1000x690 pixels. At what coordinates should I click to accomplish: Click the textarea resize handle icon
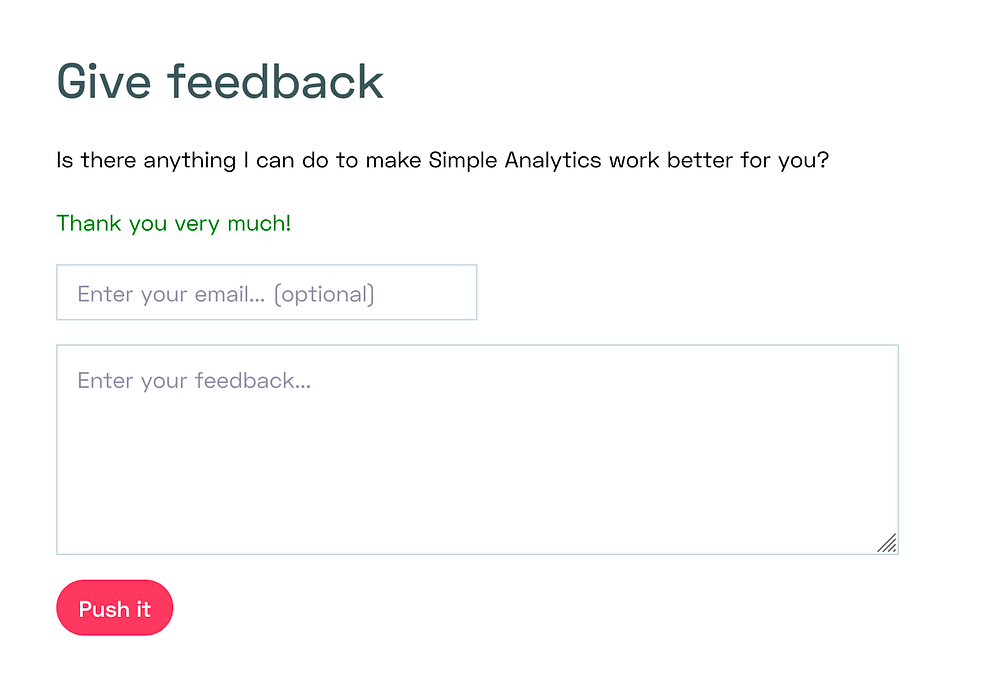coord(887,543)
